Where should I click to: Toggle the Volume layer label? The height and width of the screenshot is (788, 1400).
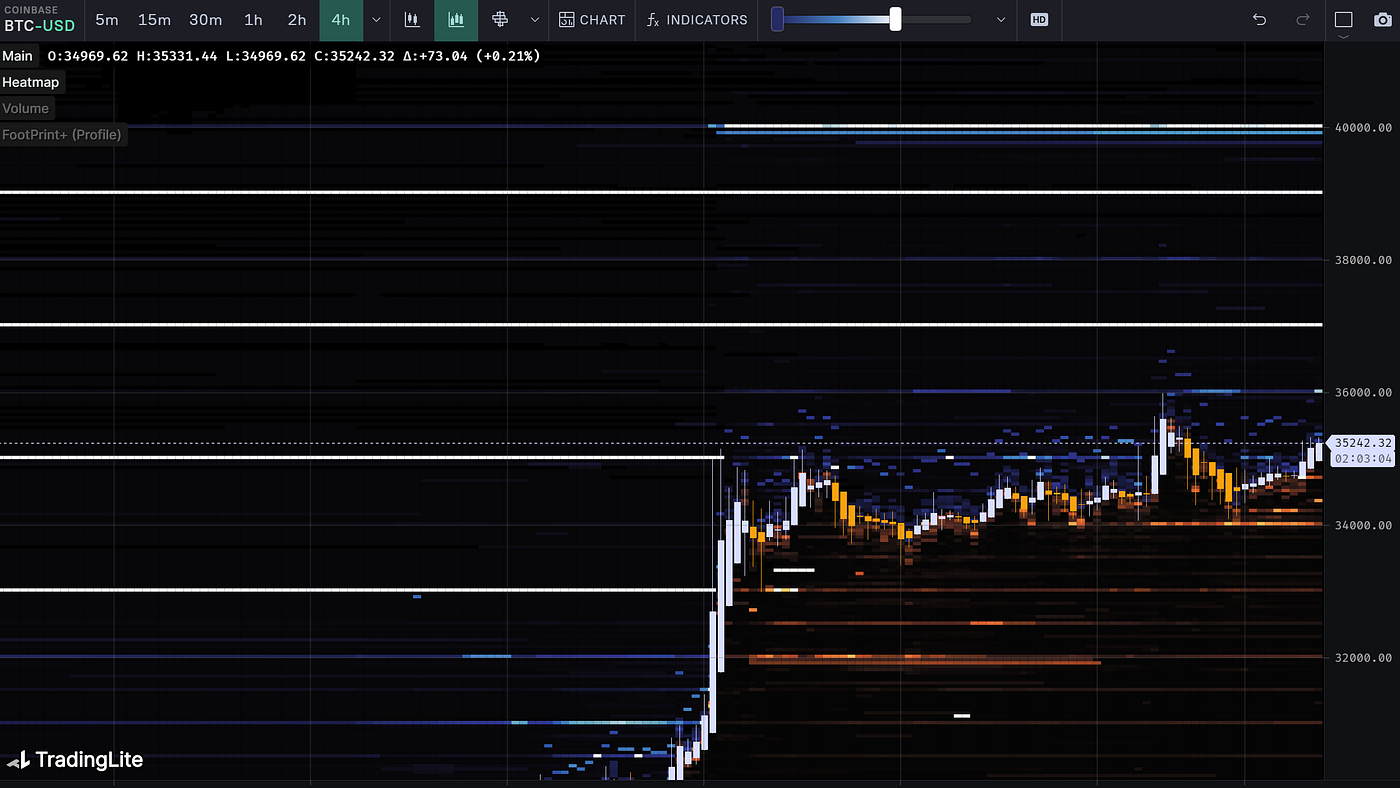[25, 108]
